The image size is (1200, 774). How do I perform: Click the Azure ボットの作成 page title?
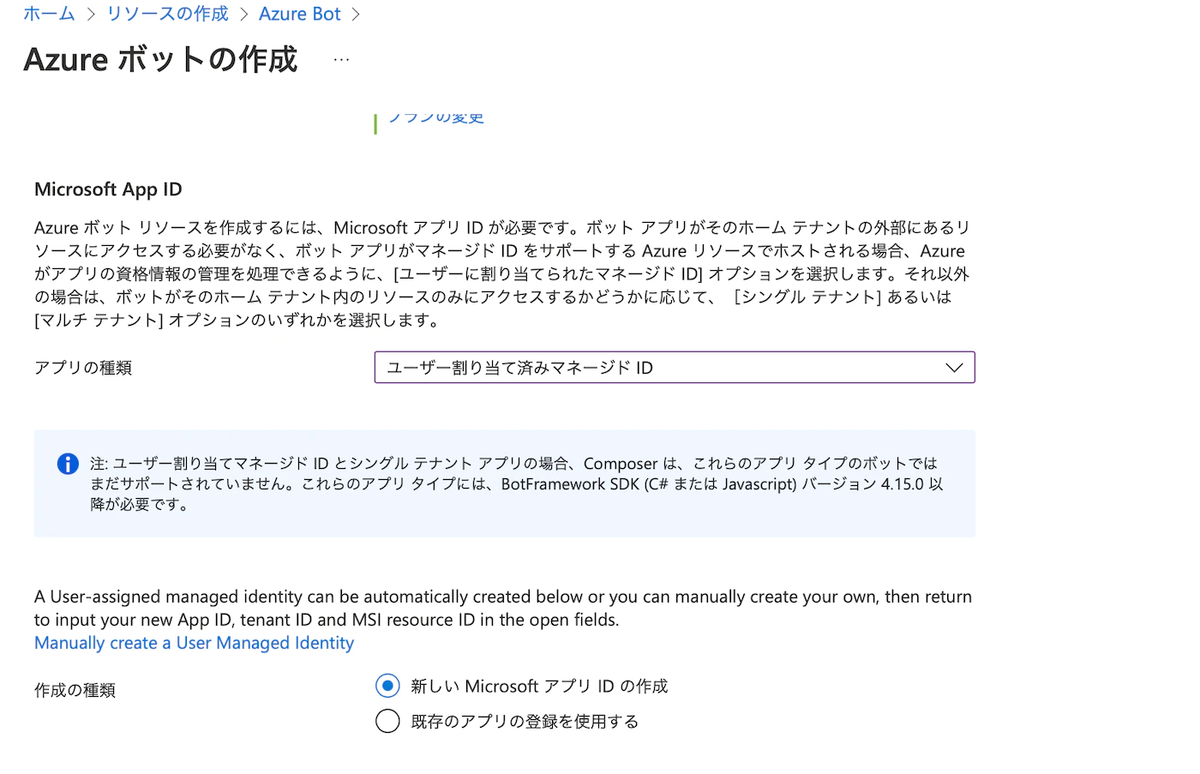click(160, 59)
